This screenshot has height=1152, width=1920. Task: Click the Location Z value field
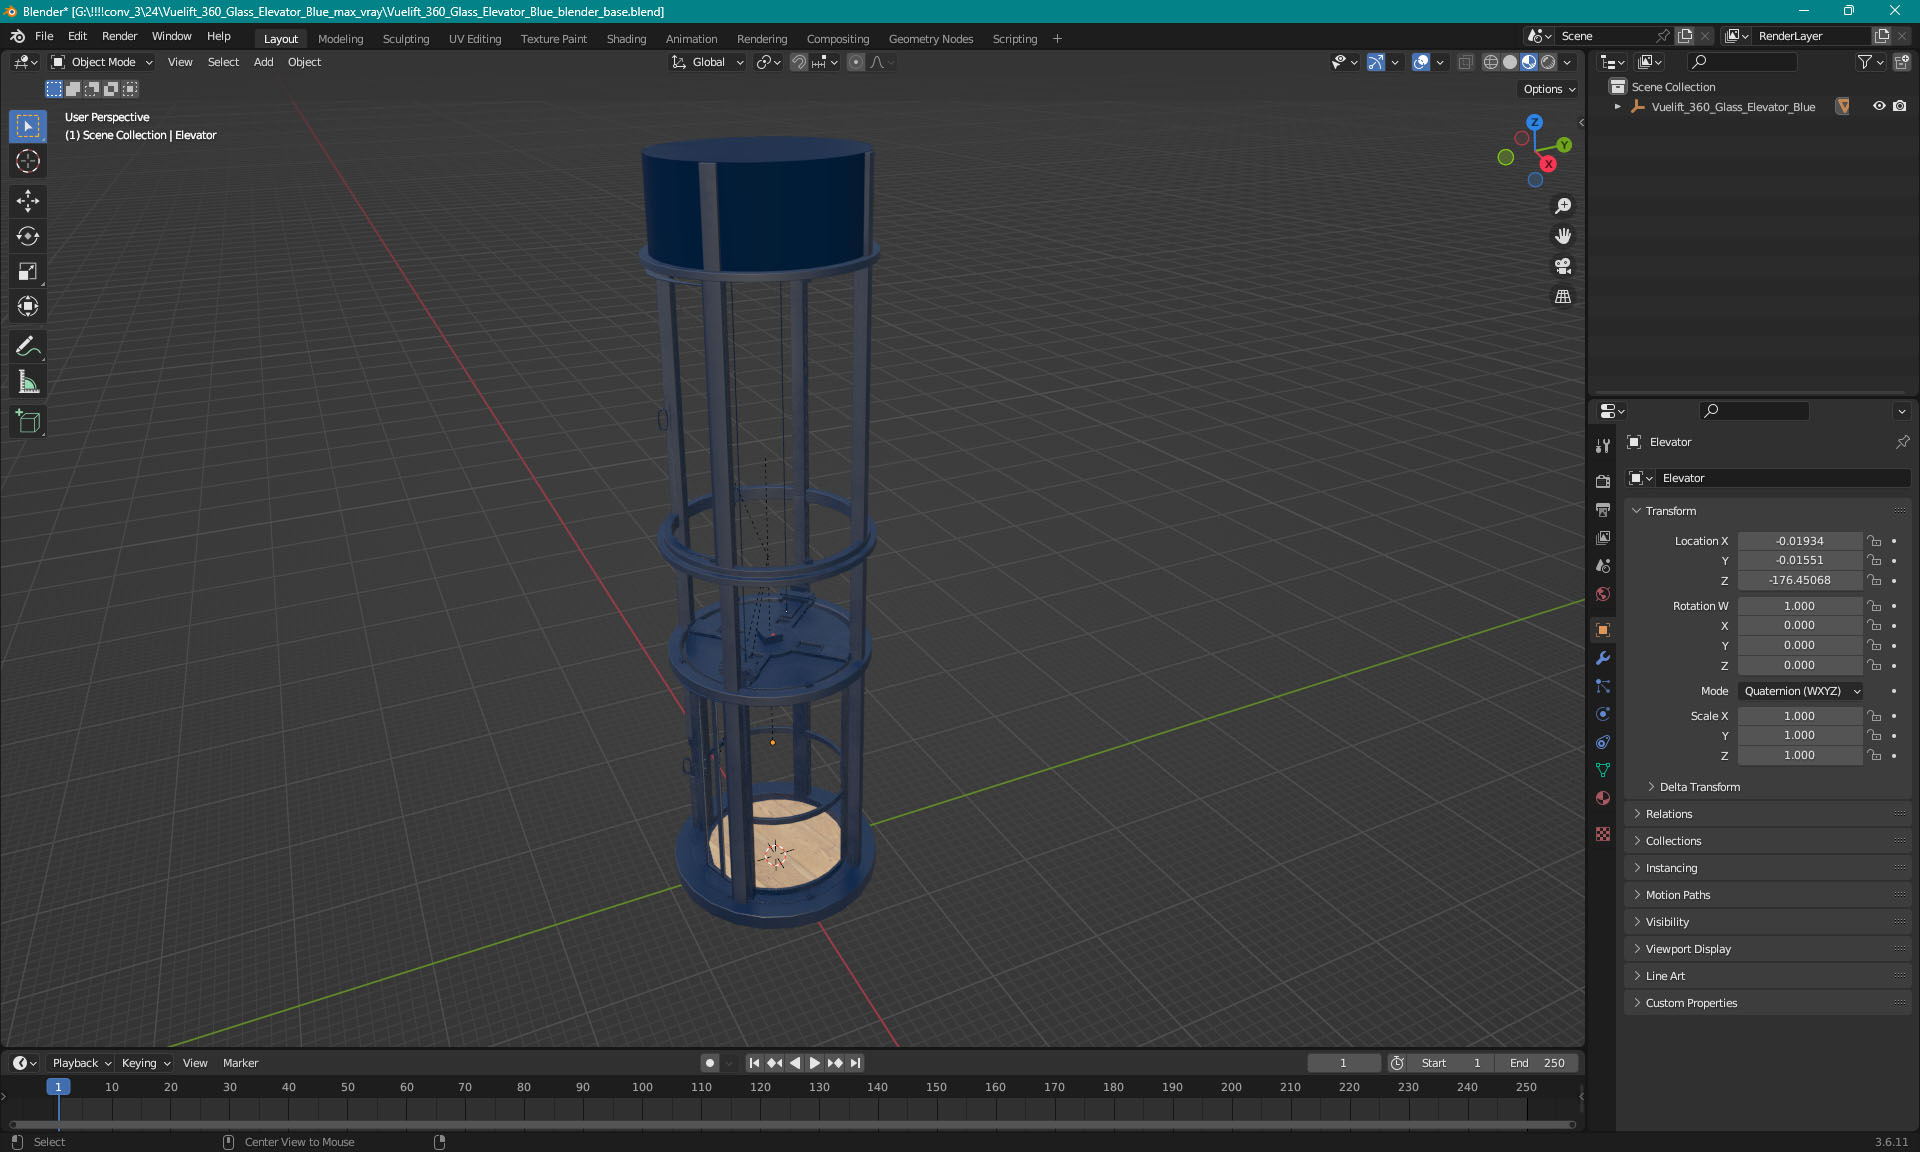click(1799, 580)
